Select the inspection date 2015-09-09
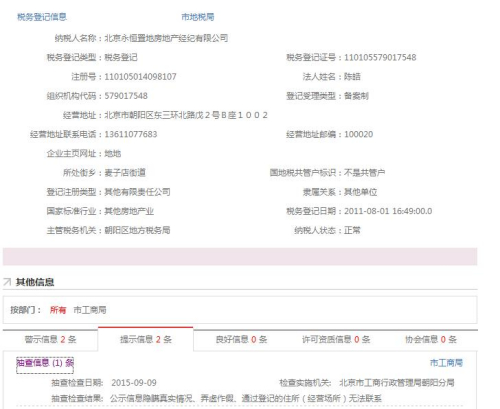The width and height of the screenshot is (500, 409). pyautogui.click(x=134, y=383)
